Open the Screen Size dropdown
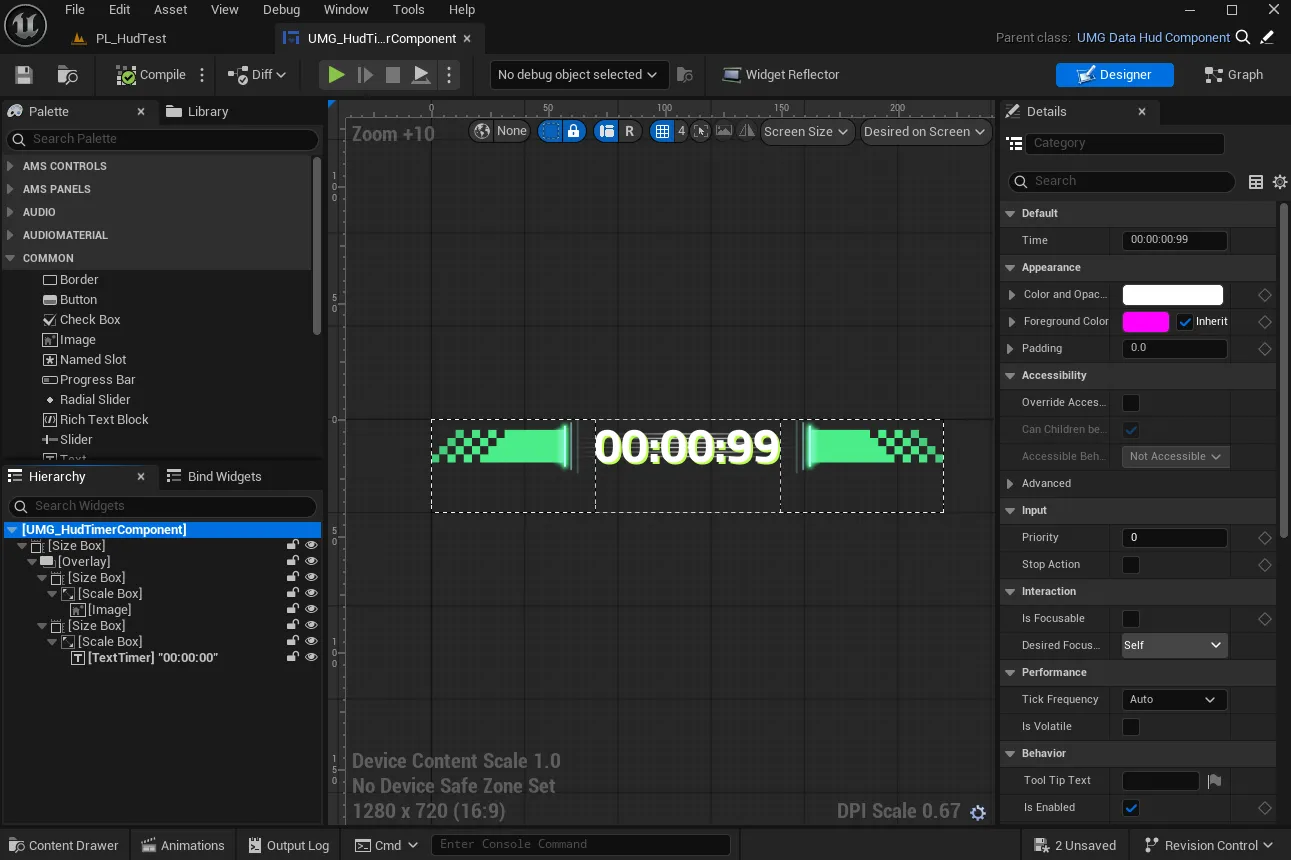This screenshot has height=860, width=1291. [x=806, y=131]
